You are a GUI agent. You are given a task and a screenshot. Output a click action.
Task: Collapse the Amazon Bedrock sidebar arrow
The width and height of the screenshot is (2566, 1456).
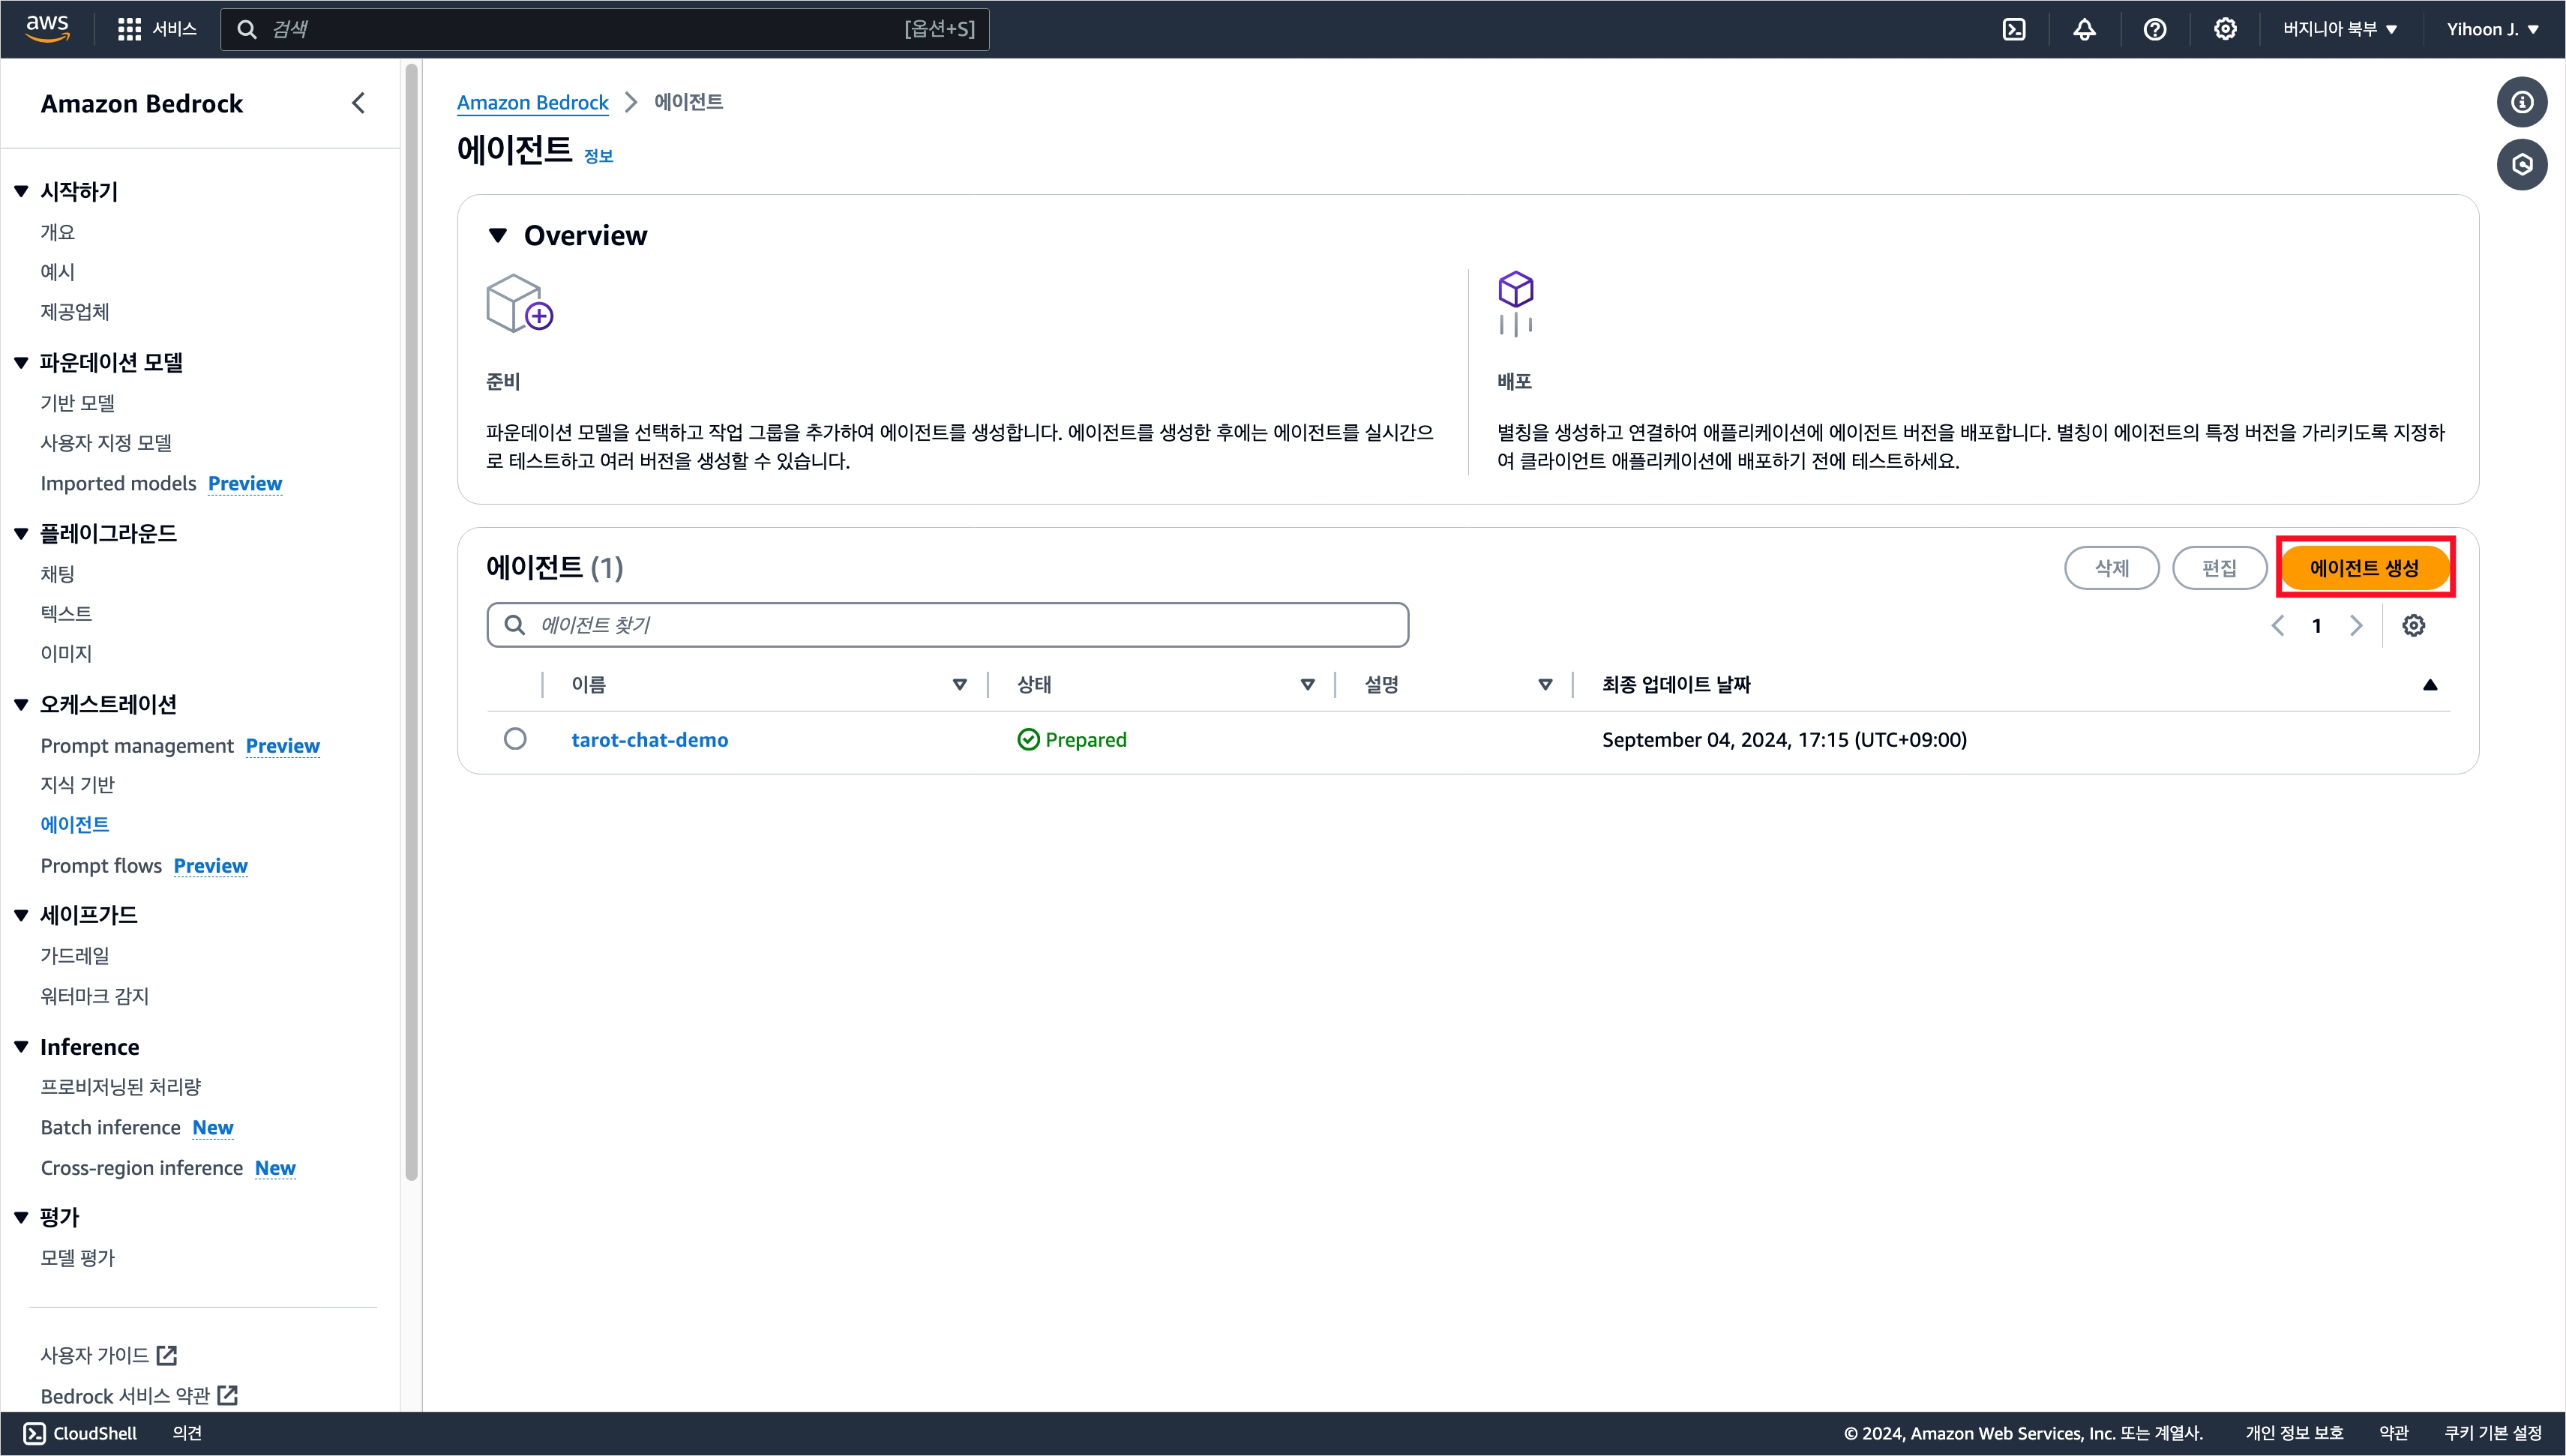[x=358, y=103]
